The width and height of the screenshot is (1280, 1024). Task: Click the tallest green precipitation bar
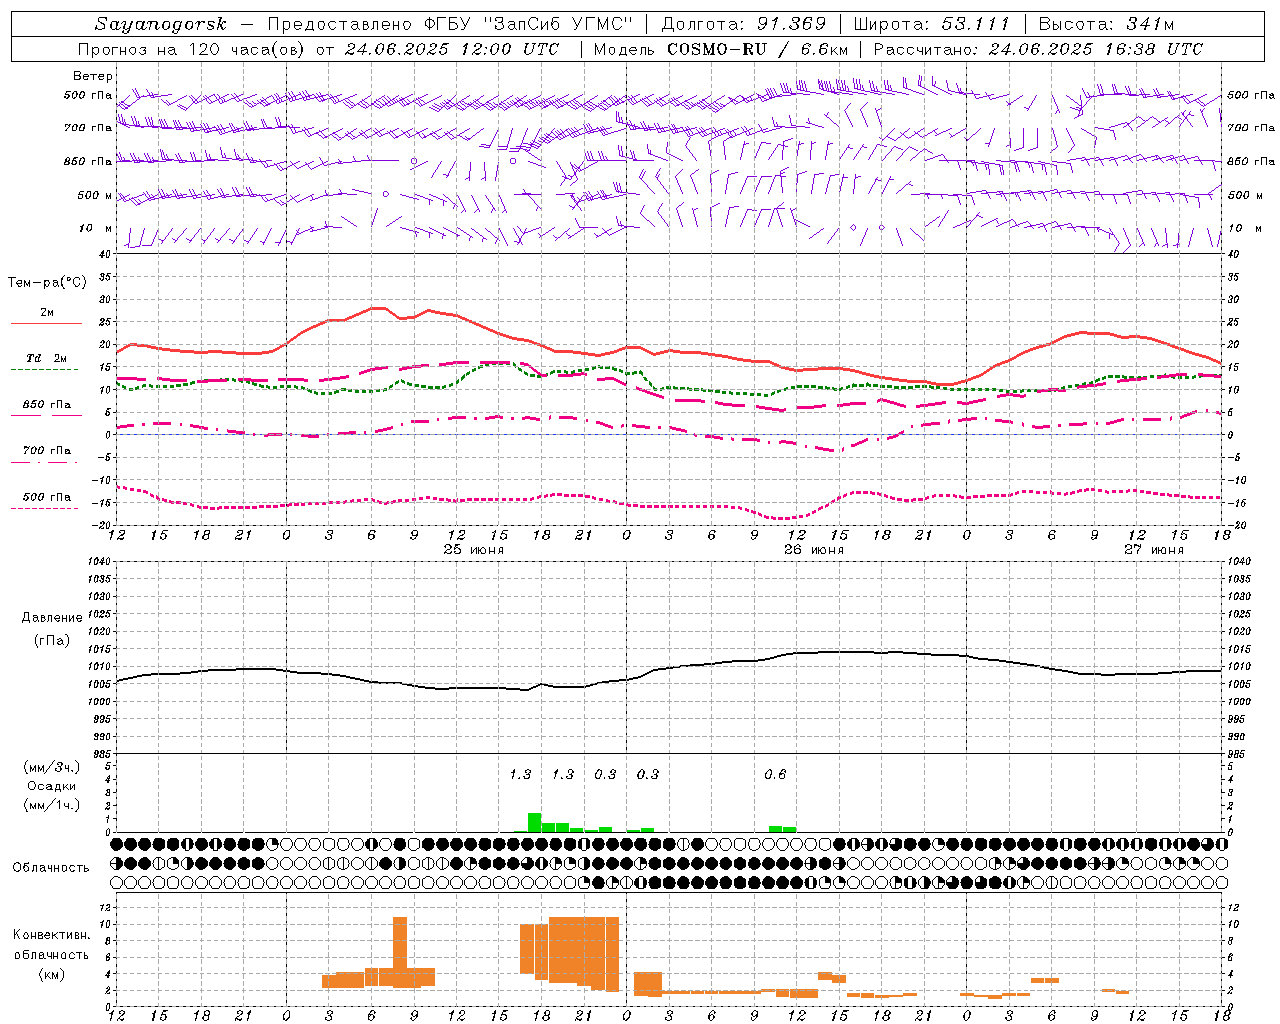[534, 823]
